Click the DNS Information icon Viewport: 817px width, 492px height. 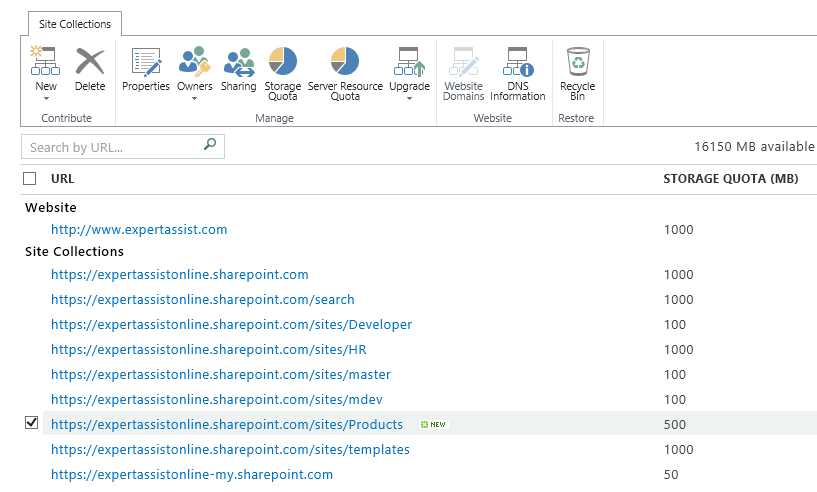coord(517,62)
